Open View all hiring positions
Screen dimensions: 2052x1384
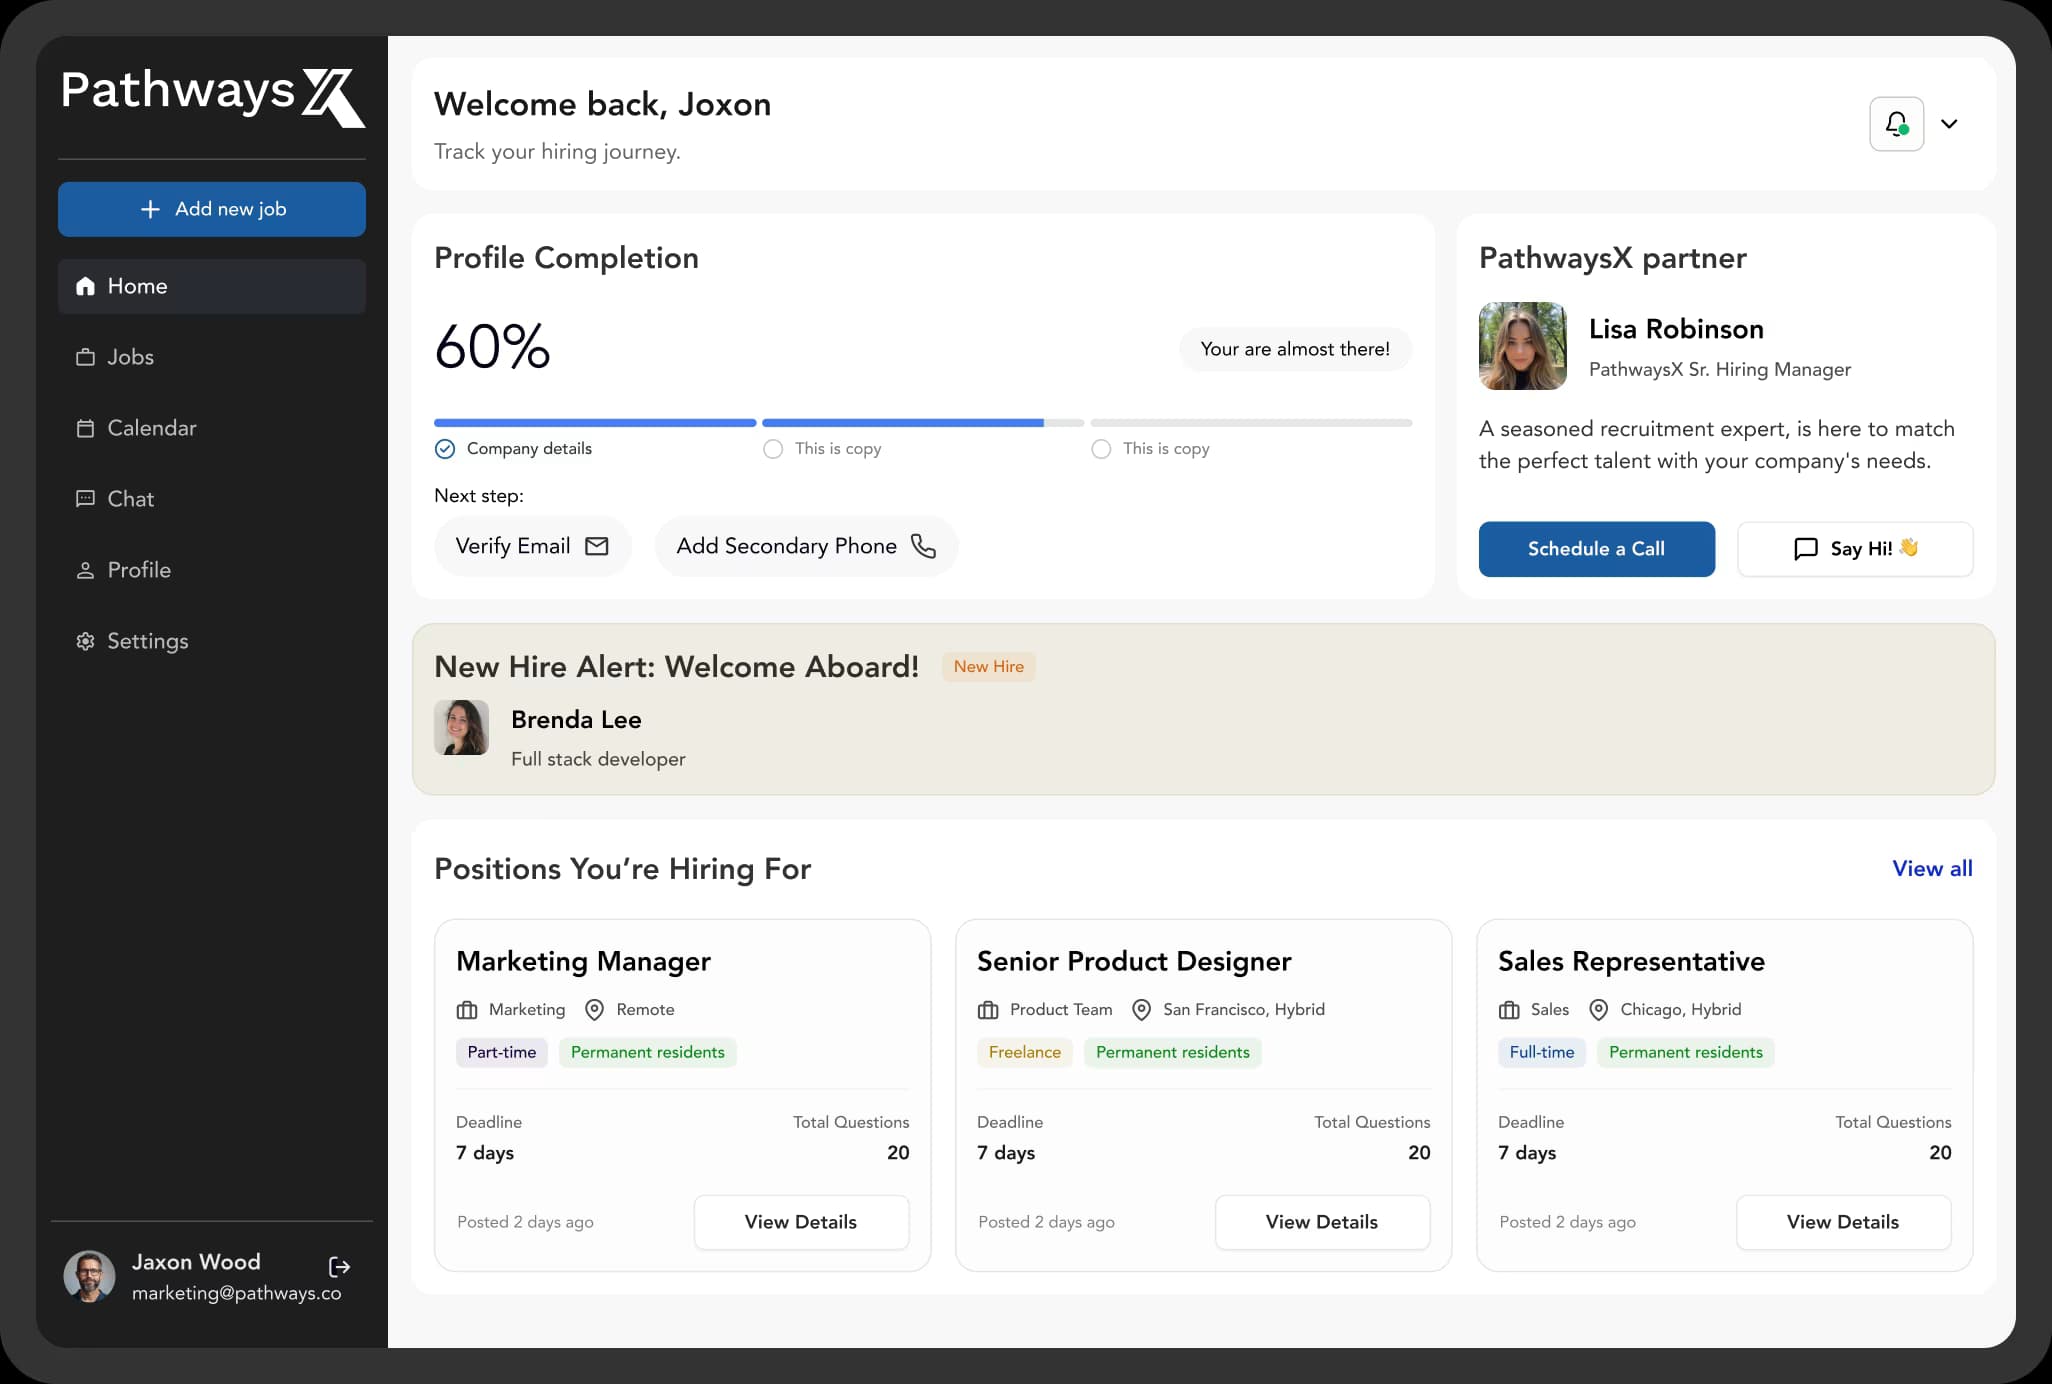pos(1931,869)
